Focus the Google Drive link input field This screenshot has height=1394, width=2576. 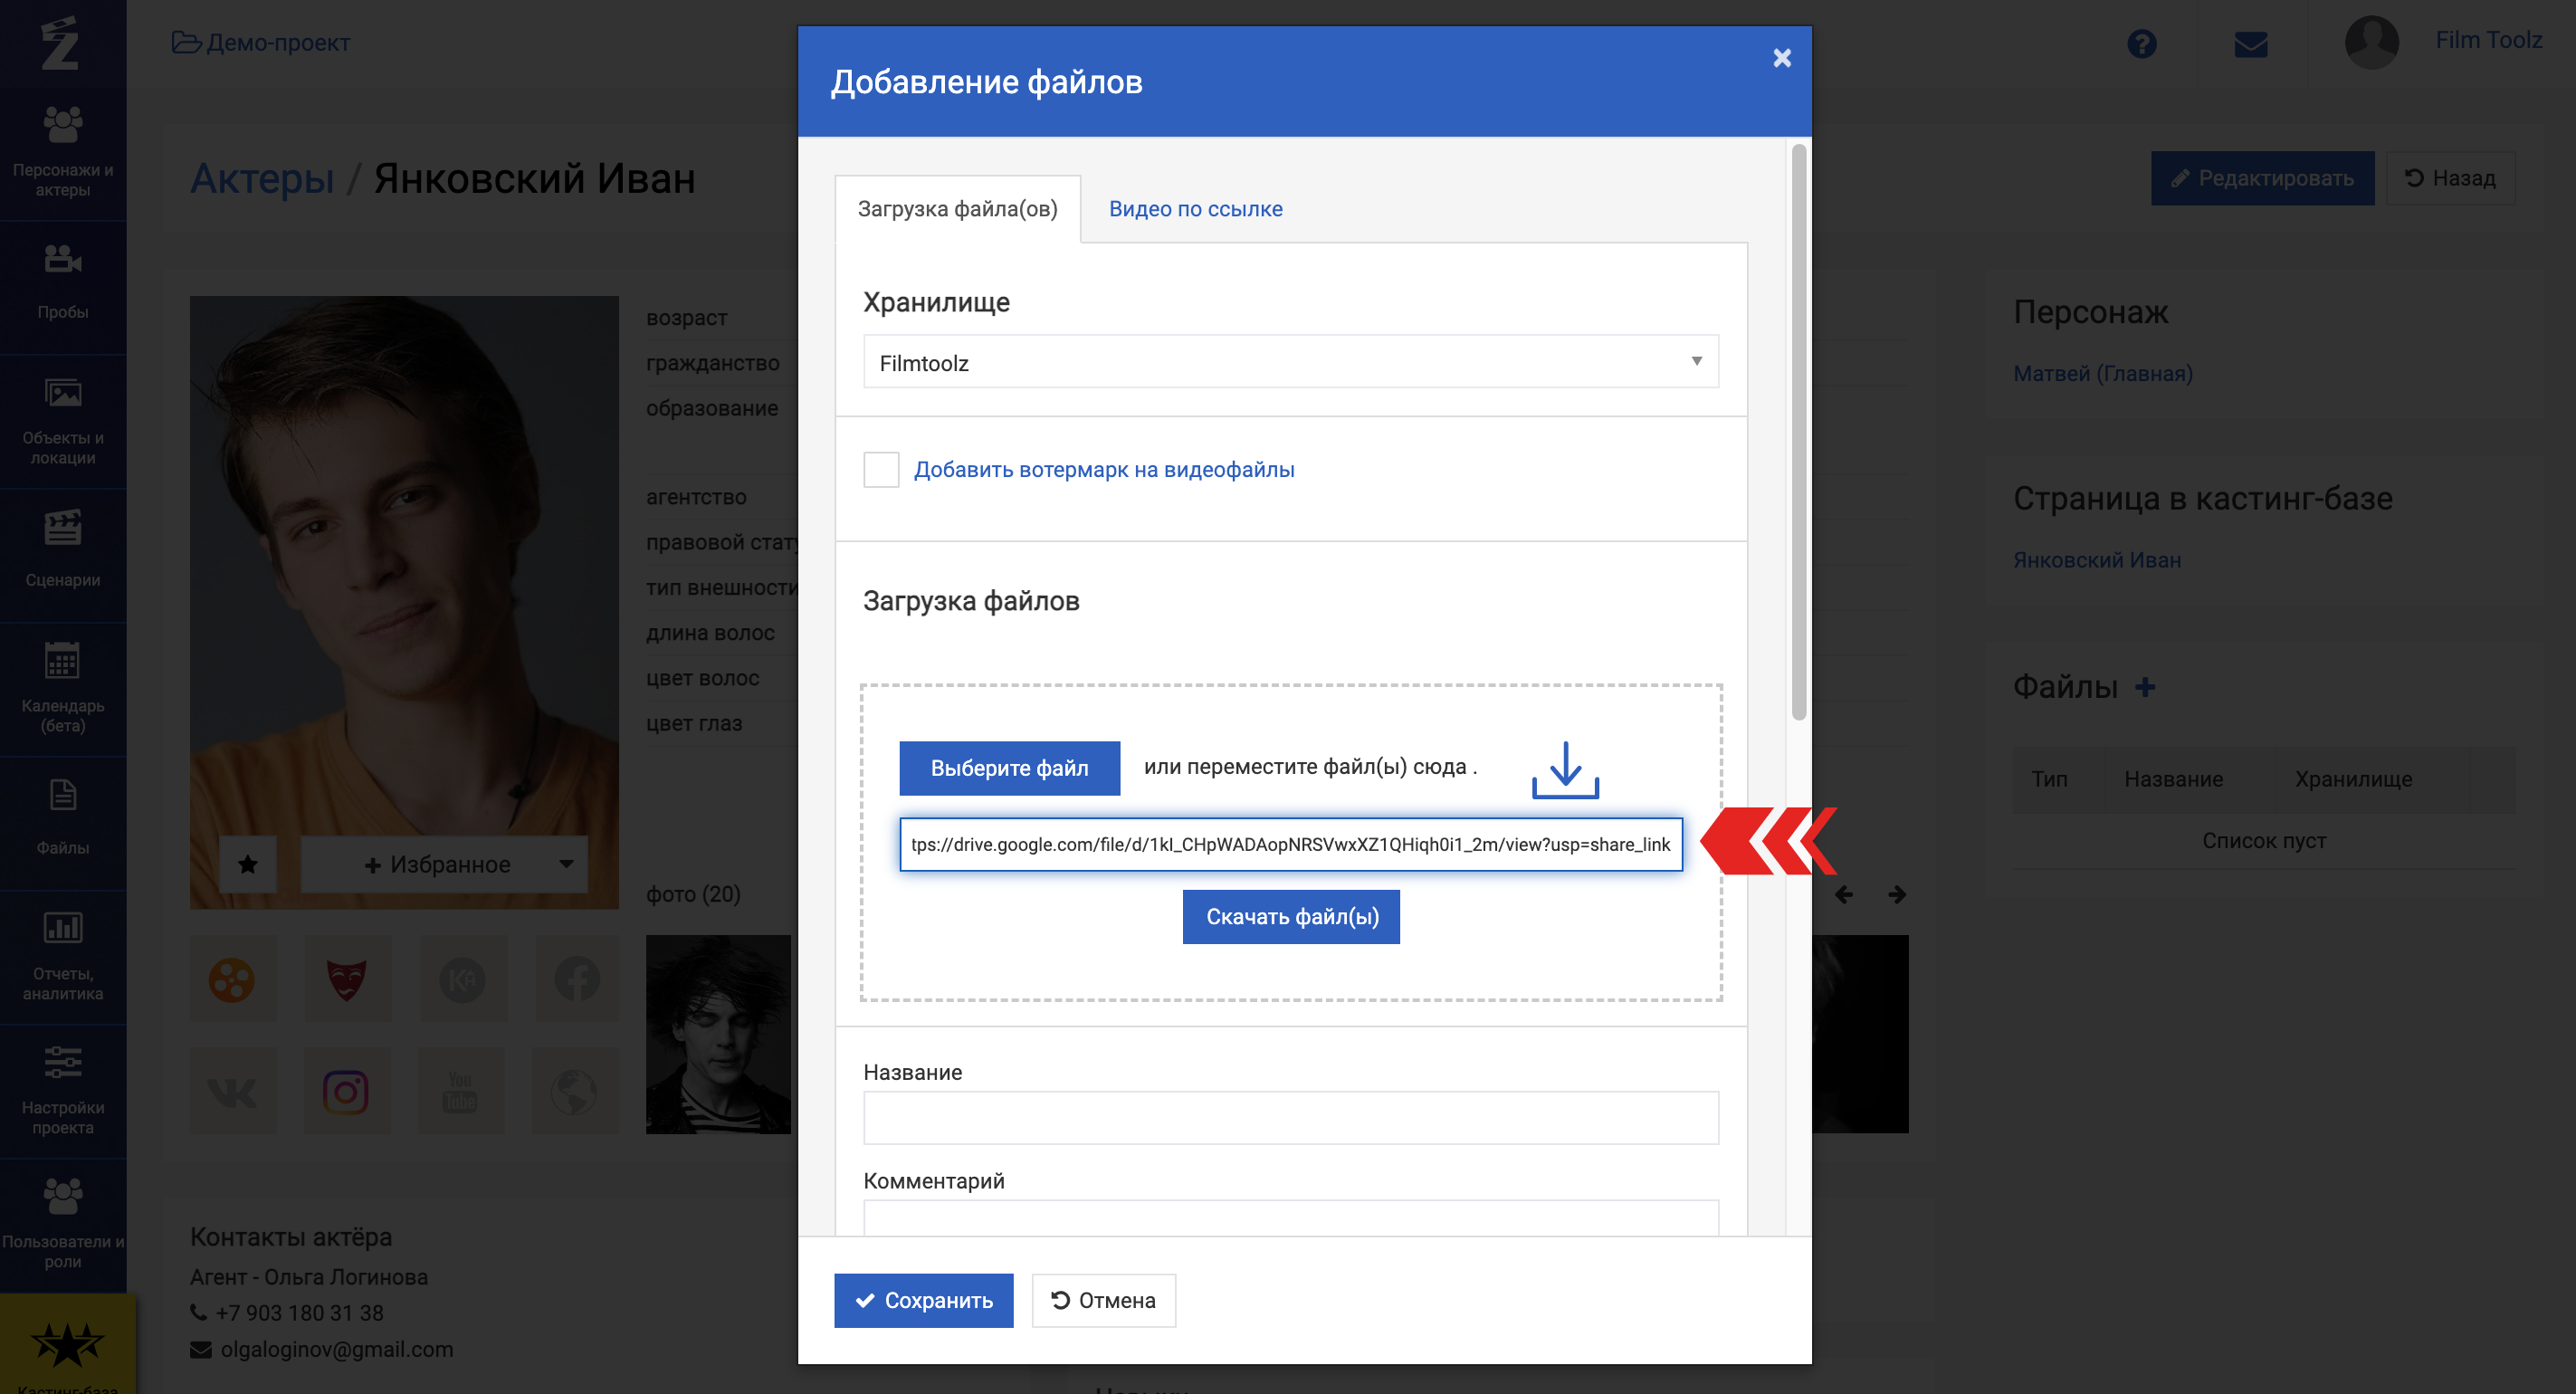1290,845
